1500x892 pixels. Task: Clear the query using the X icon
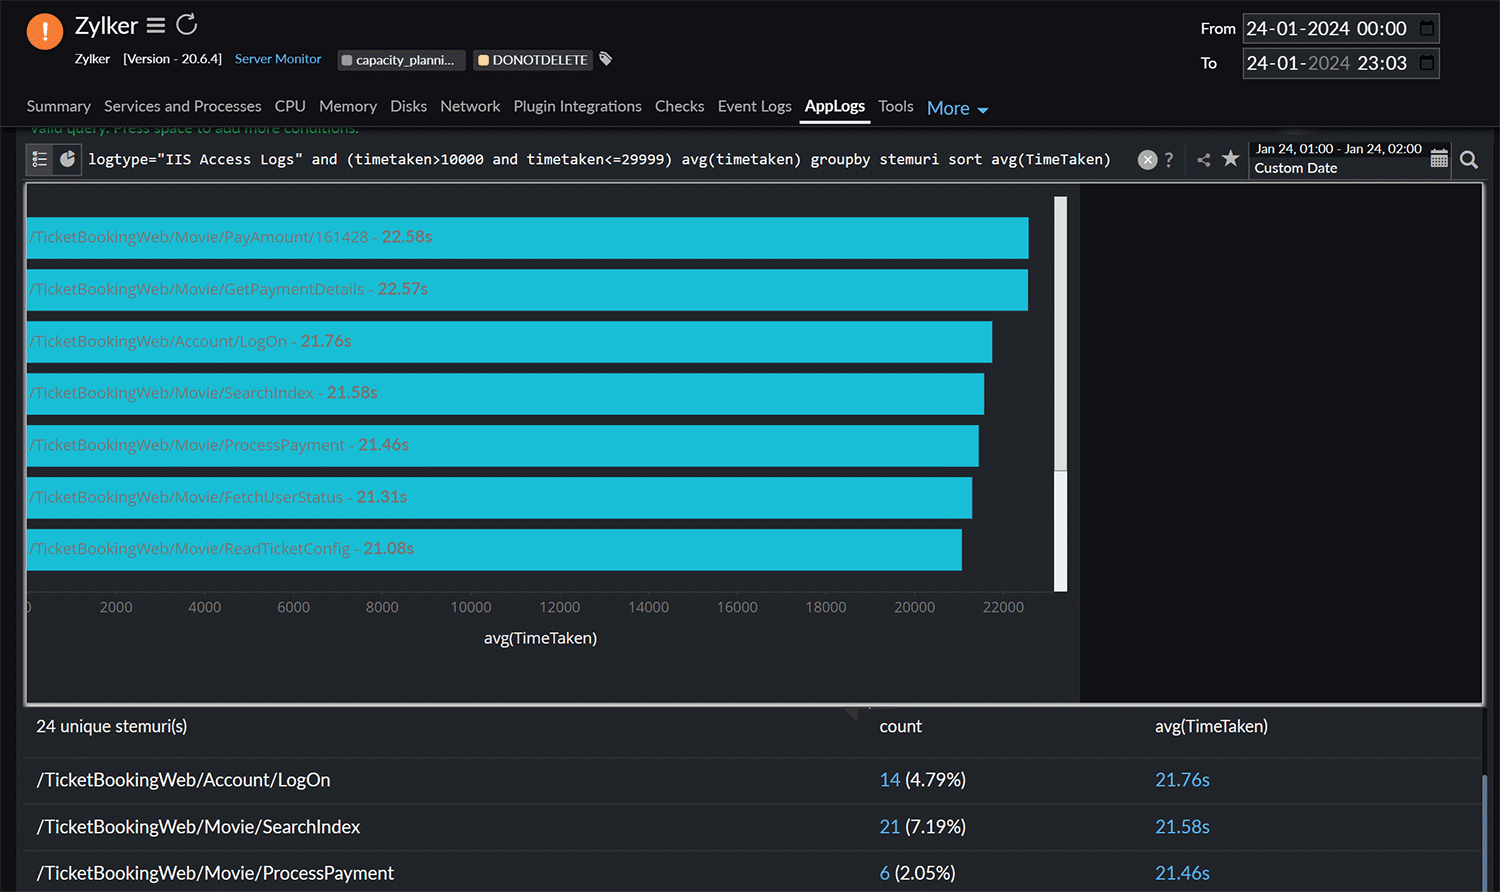[1147, 159]
